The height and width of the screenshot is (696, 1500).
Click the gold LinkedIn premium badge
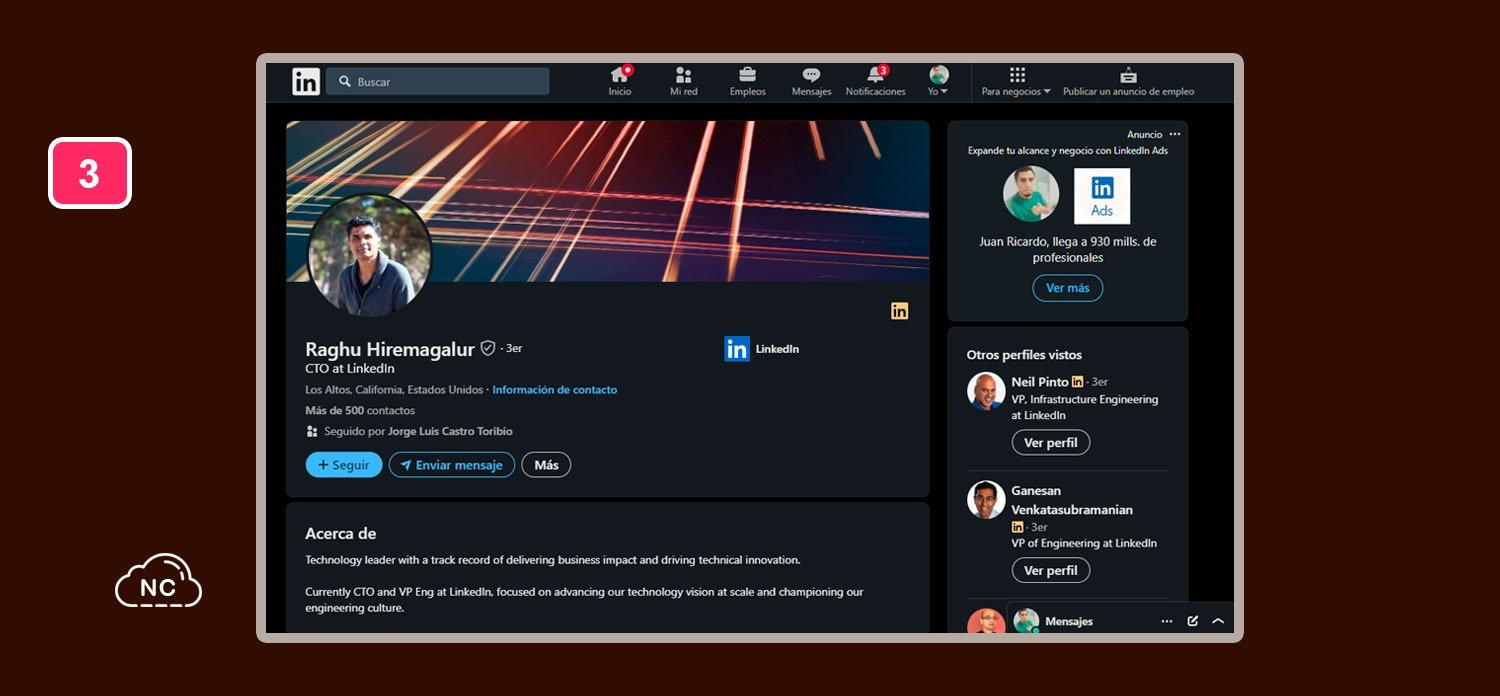click(x=900, y=311)
